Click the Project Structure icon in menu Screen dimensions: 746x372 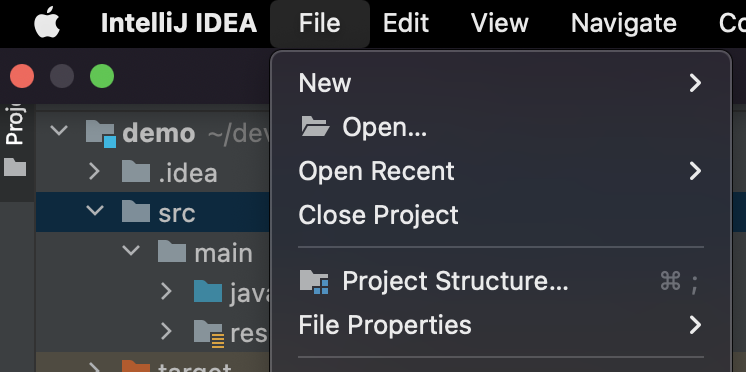tap(314, 282)
